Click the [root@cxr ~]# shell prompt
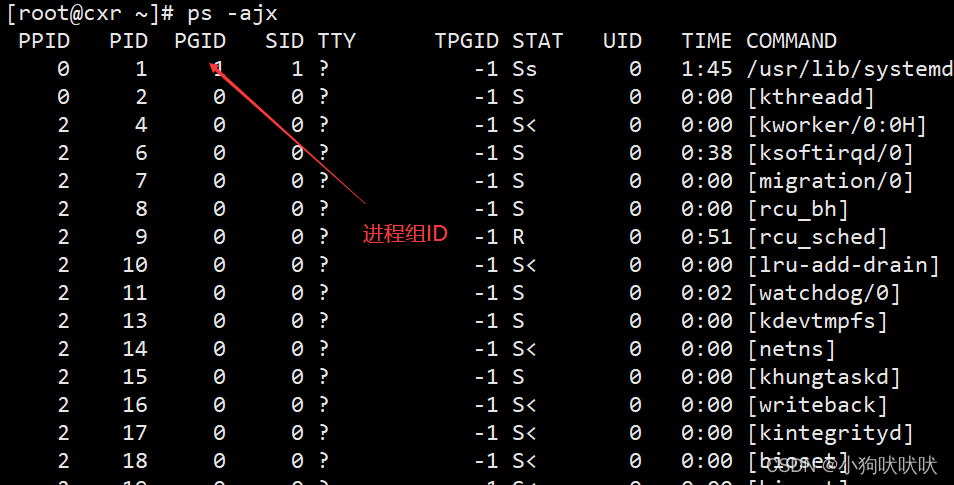Screen dimensions: 954x485 click(90, 14)
